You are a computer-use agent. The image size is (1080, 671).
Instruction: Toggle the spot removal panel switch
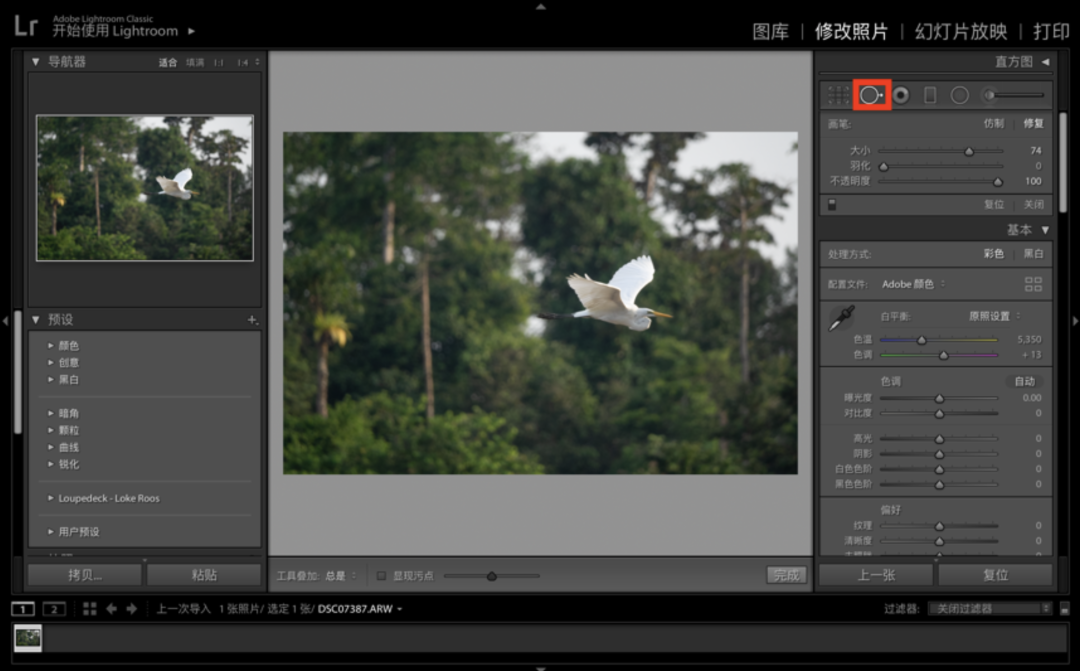[x=831, y=204]
